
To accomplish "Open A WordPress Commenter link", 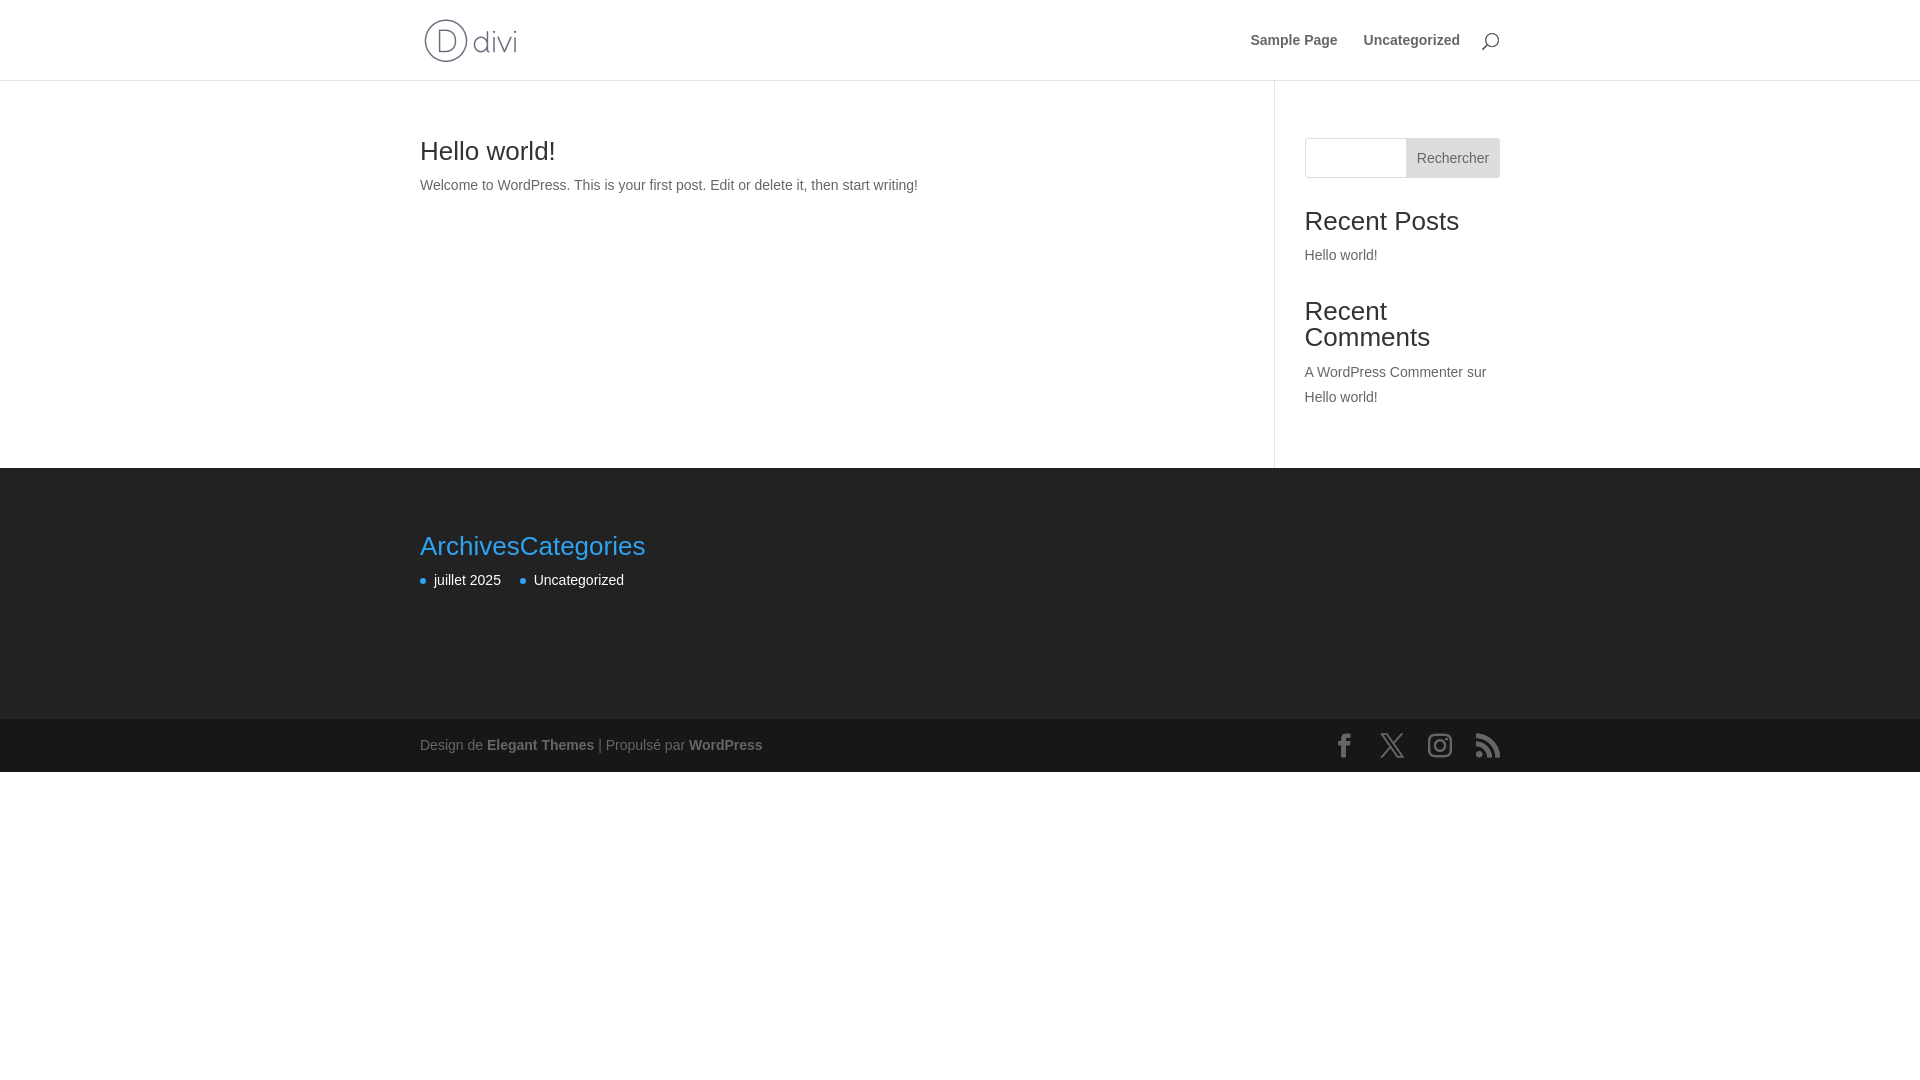I will [x=1383, y=372].
